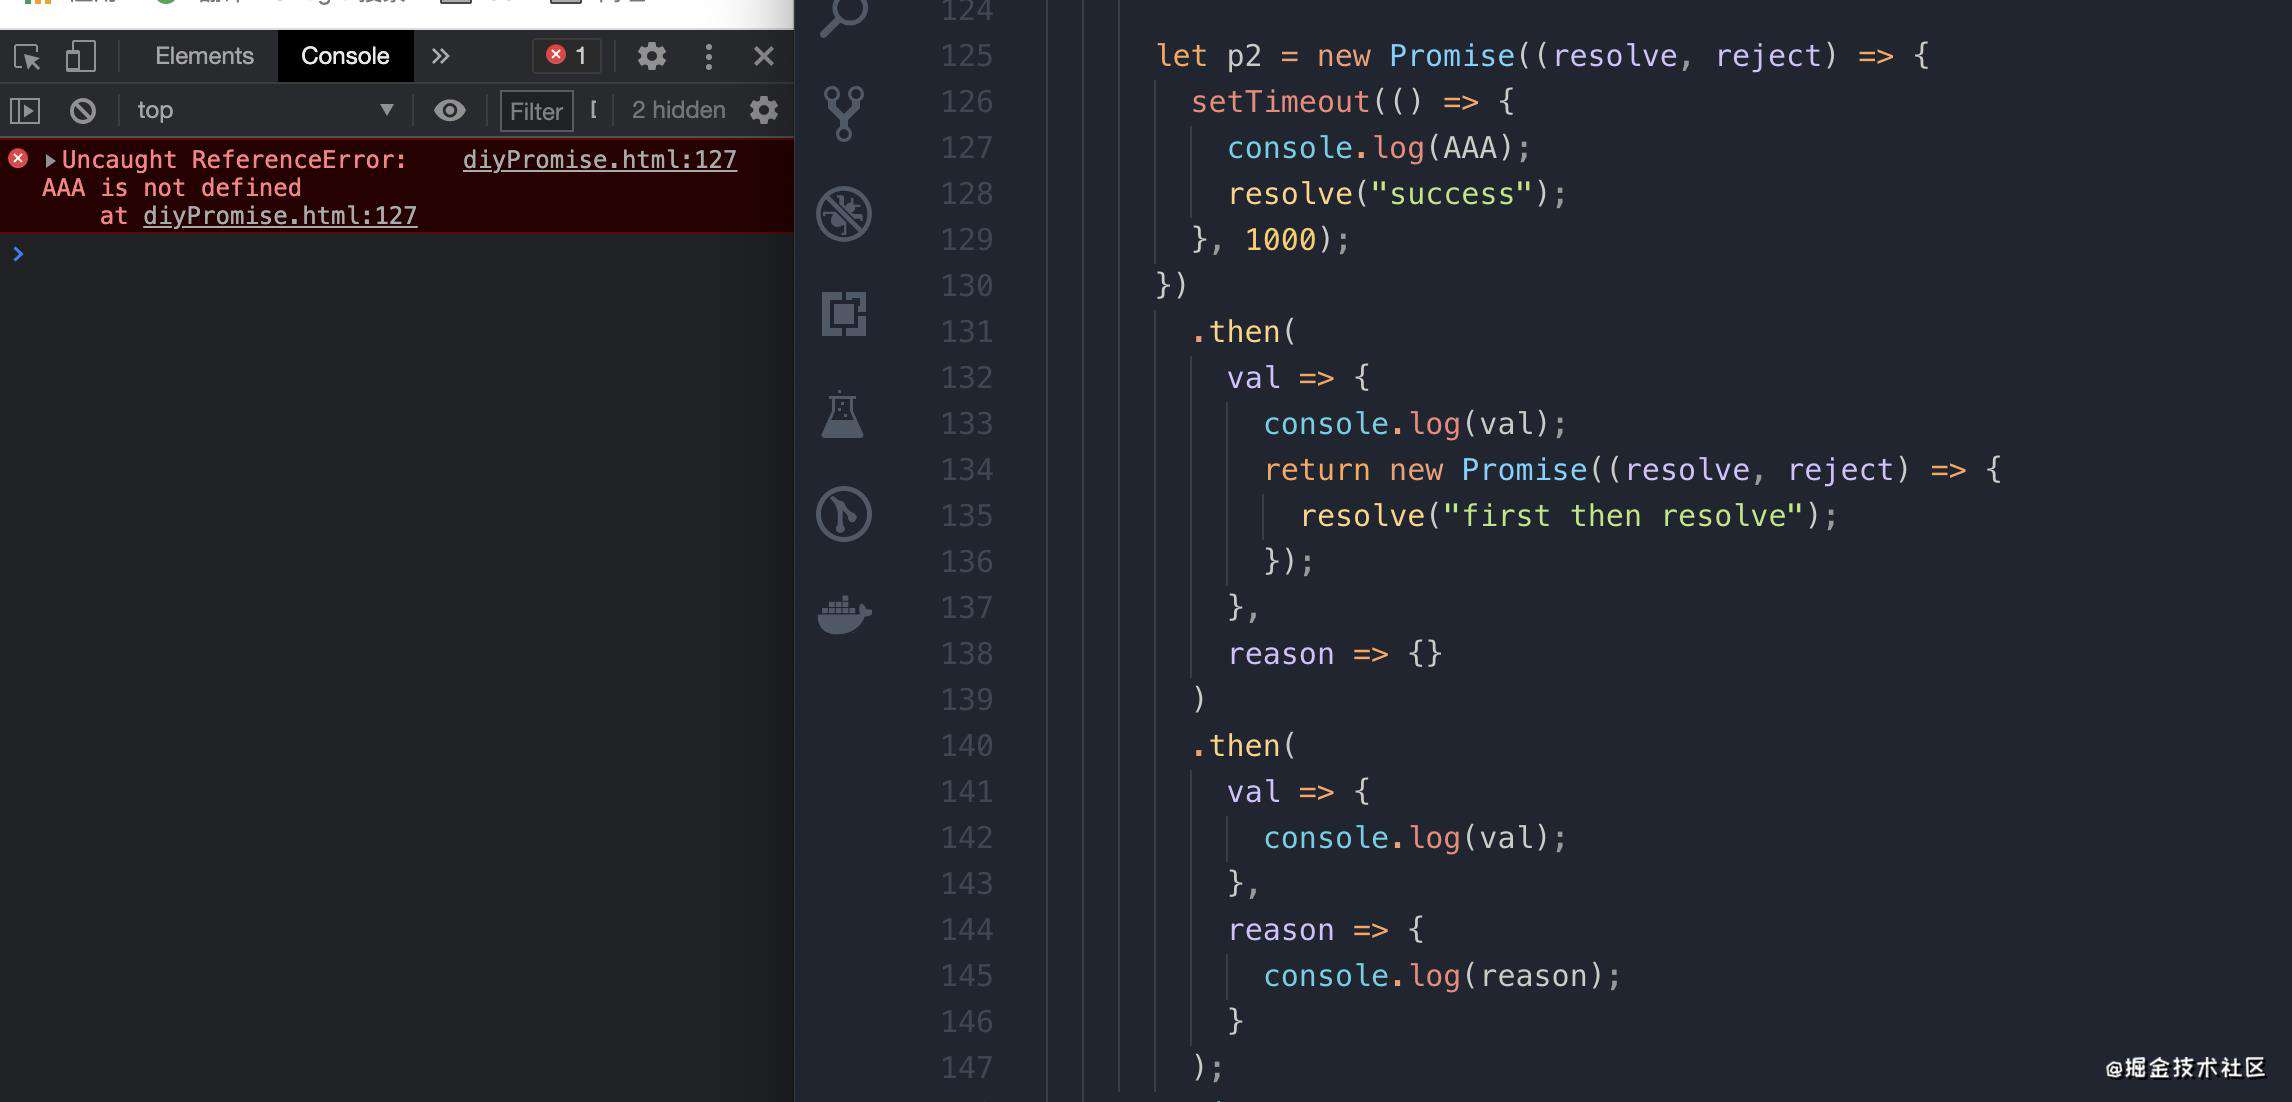The image size is (2292, 1102).
Task: Click the red error icon in console
Action: [x=18, y=158]
